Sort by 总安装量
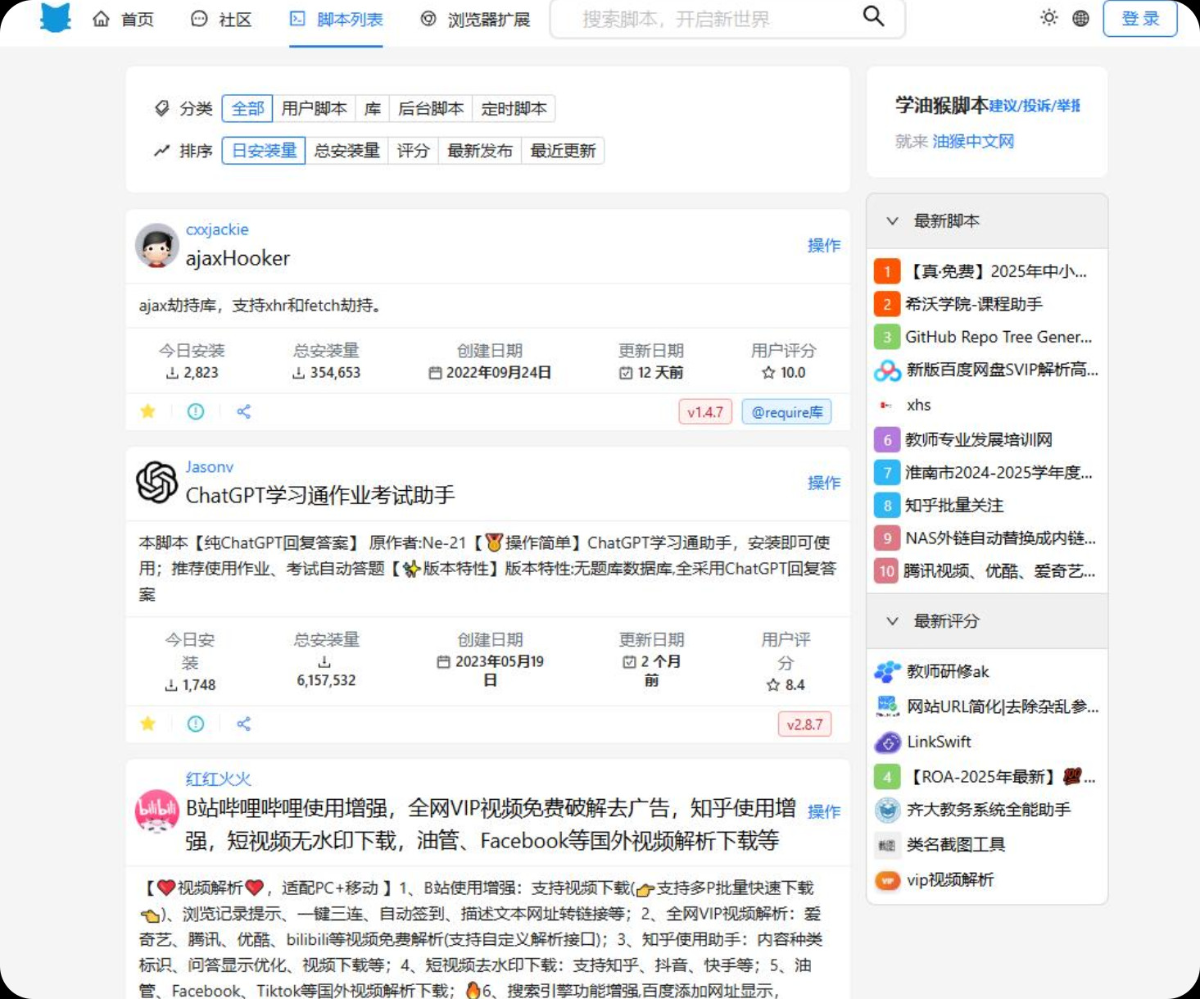1200x999 pixels. click(x=347, y=151)
